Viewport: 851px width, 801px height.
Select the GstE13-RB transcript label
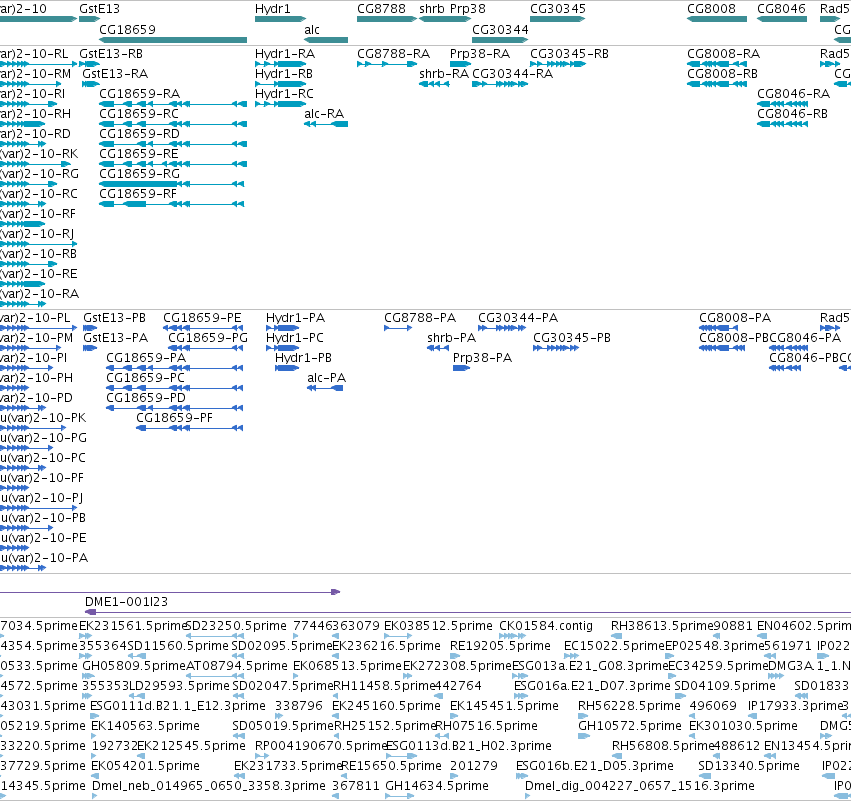[x=111, y=54]
